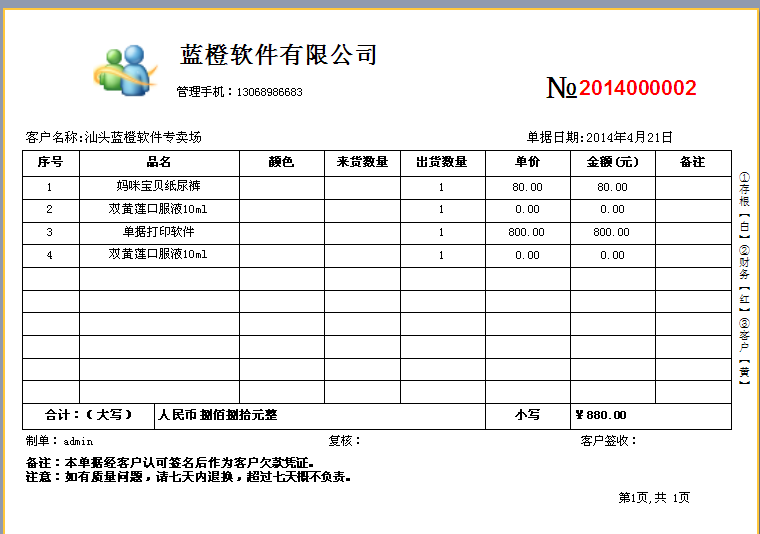Click the two-person company logo icon

click(x=126, y=71)
